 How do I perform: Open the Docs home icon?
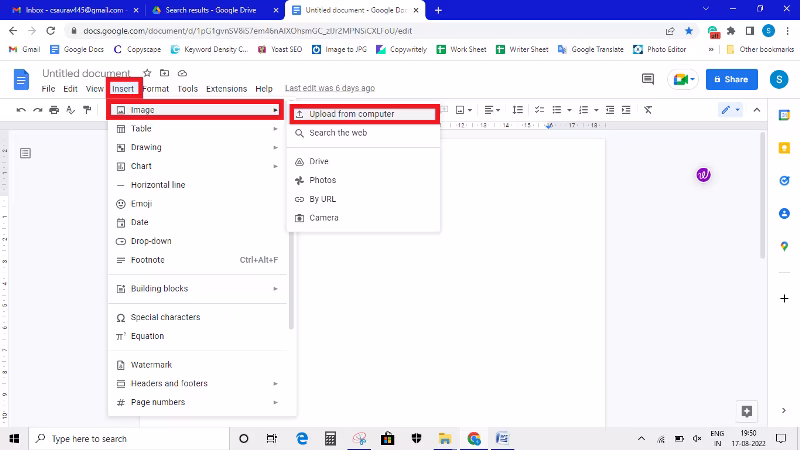click(x=21, y=80)
